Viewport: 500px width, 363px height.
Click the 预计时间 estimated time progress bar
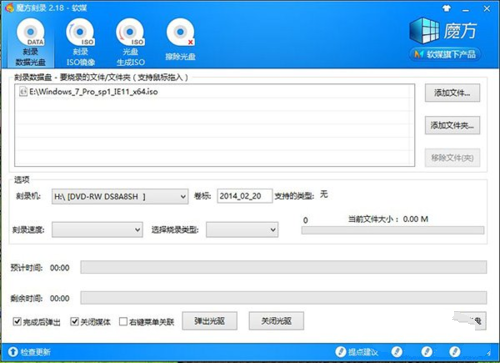click(x=284, y=267)
